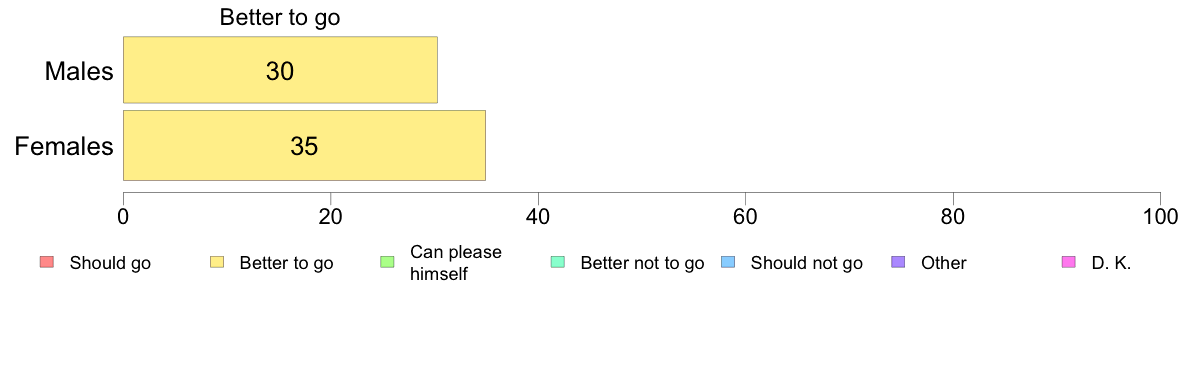Click the 0 tick on the axis
Image resolution: width=1188 pixels, height=368 pixels.
click(x=123, y=216)
